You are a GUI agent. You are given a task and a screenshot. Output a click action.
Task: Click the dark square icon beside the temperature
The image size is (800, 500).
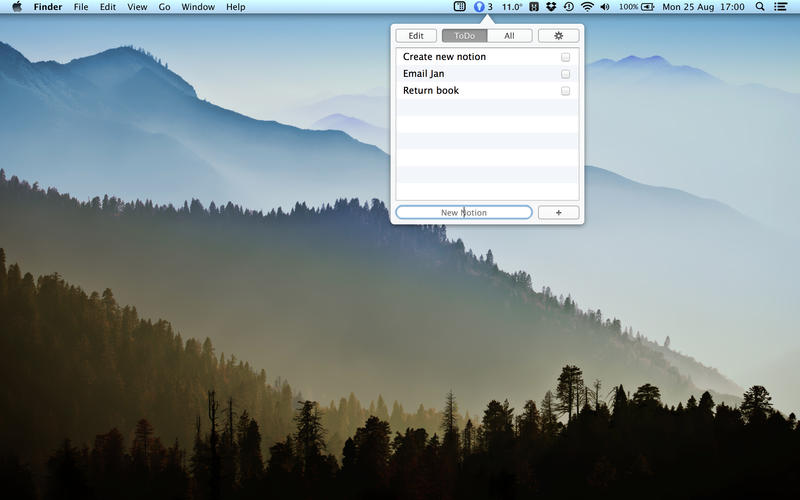tap(534, 7)
